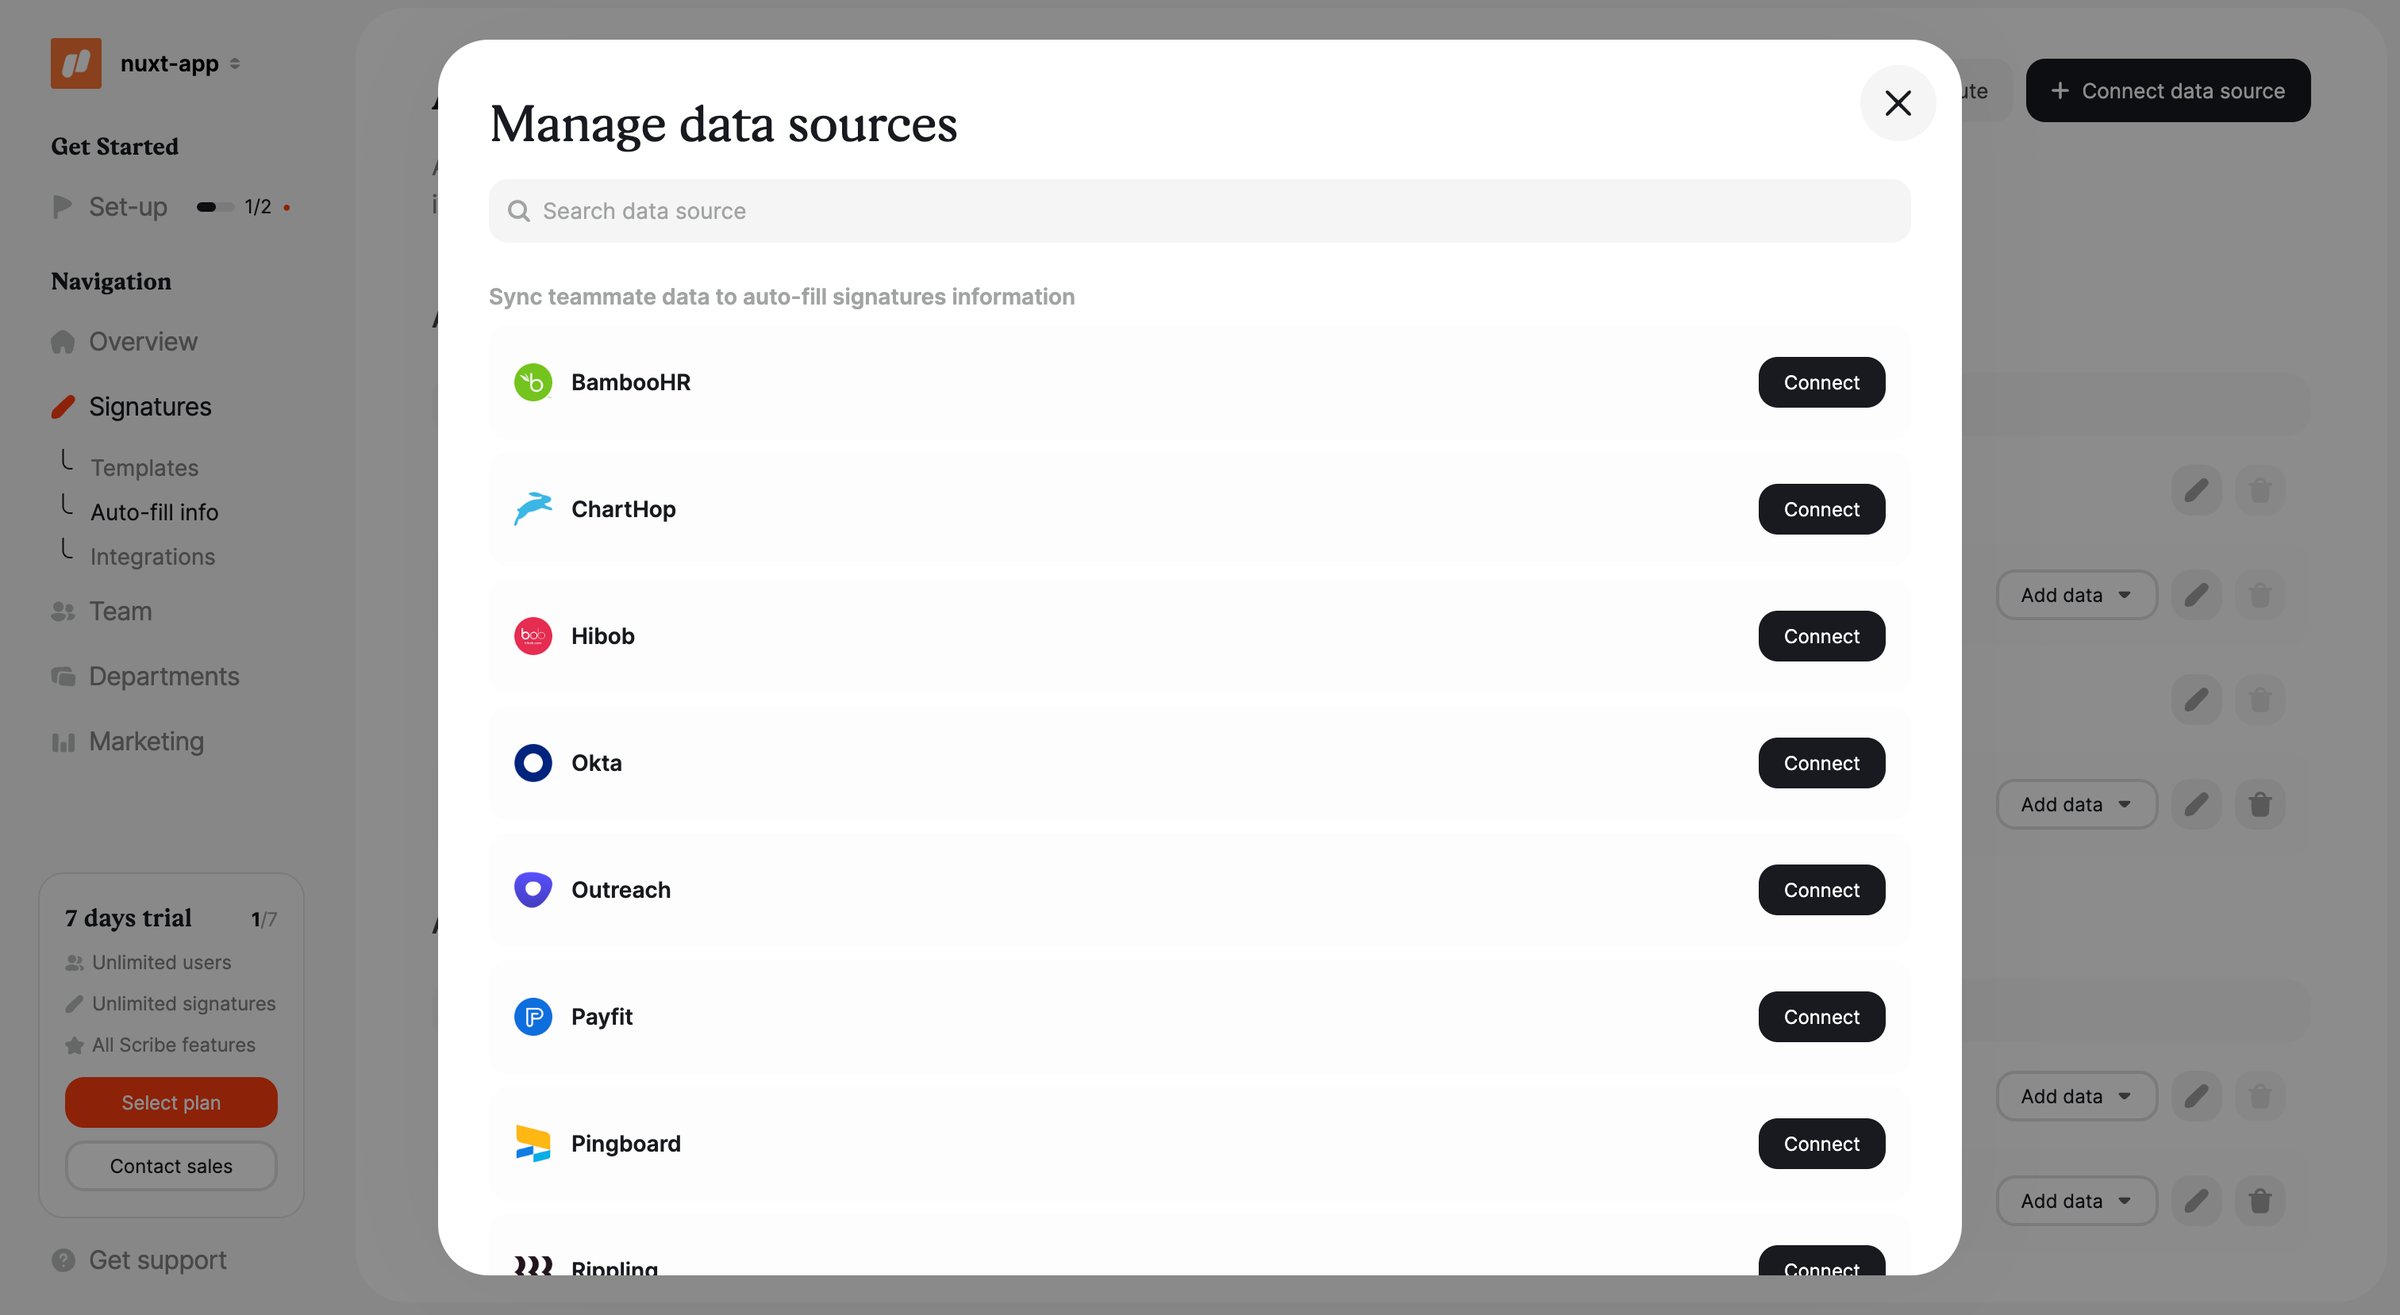The image size is (2400, 1315).
Task: Connect the Pingboard data source
Action: 1821,1144
